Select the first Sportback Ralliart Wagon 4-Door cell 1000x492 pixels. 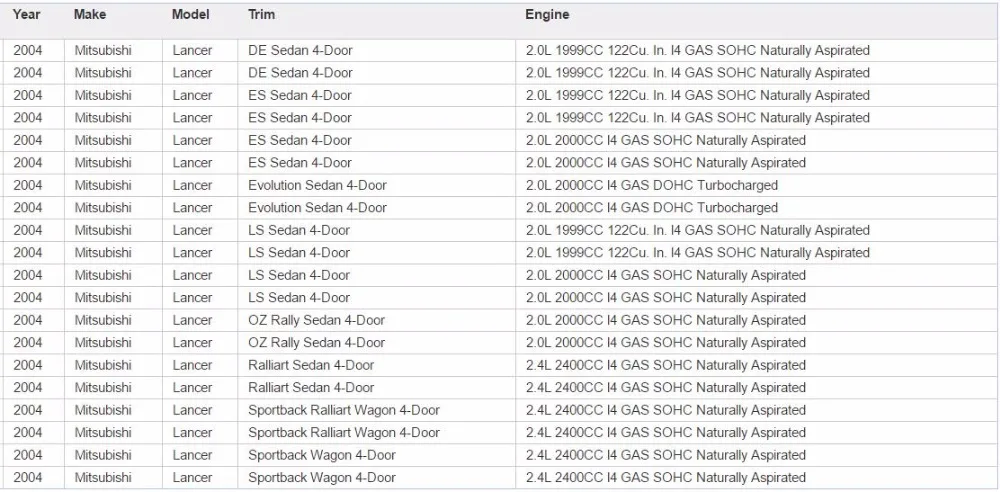376,410
